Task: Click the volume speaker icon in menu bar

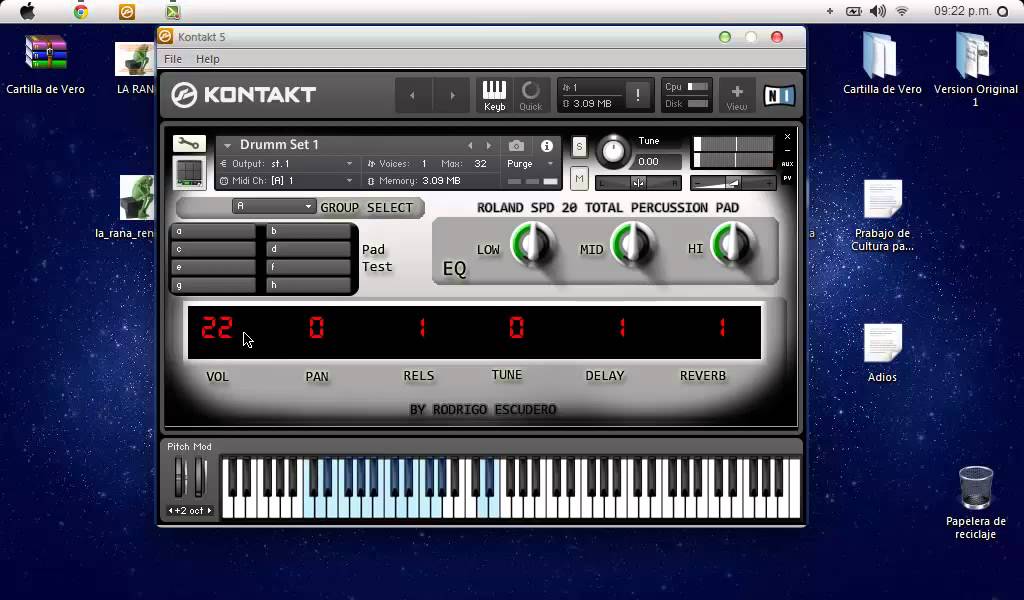Action: 878,11
